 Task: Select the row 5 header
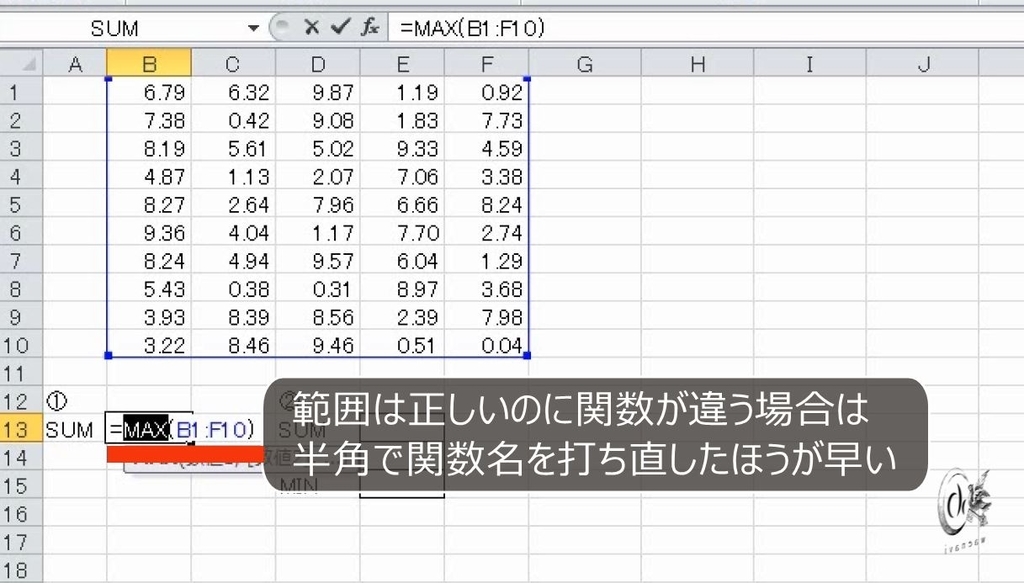pyautogui.click(x=22, y=205)
